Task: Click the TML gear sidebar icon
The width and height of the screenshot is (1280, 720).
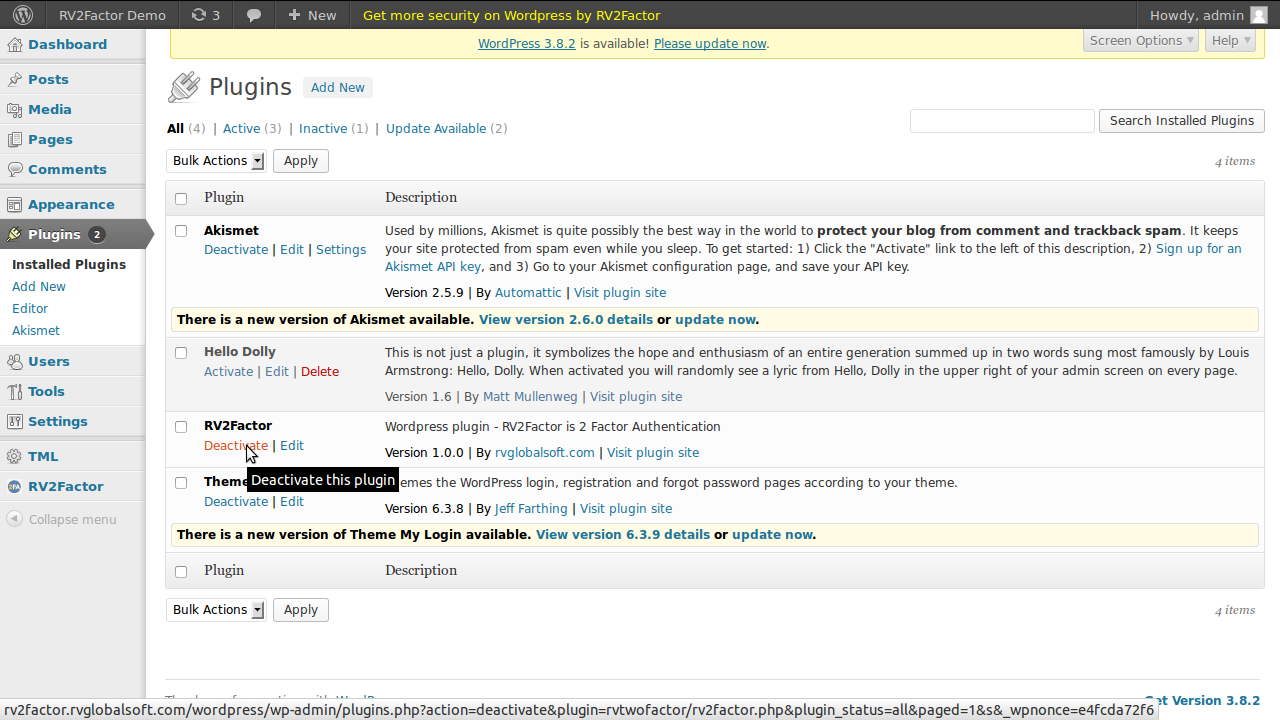Action: [x=14, y=456]
